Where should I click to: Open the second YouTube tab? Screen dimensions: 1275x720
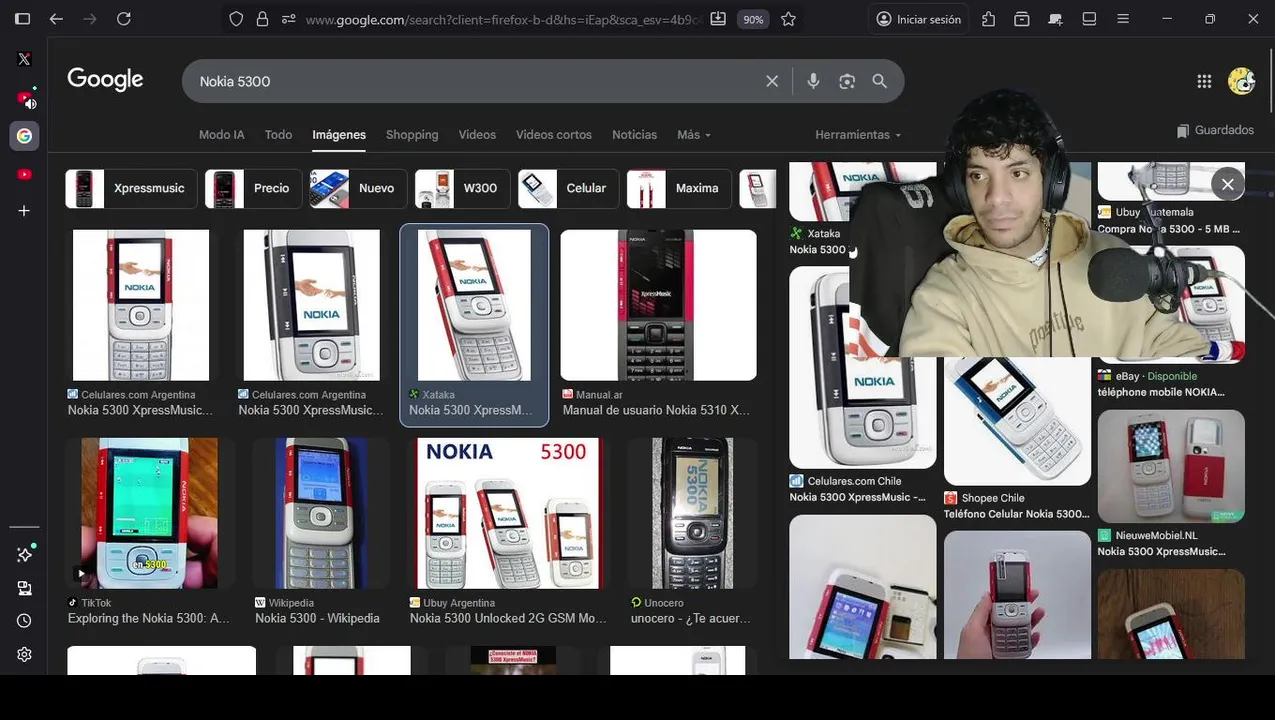click(24, 174)
